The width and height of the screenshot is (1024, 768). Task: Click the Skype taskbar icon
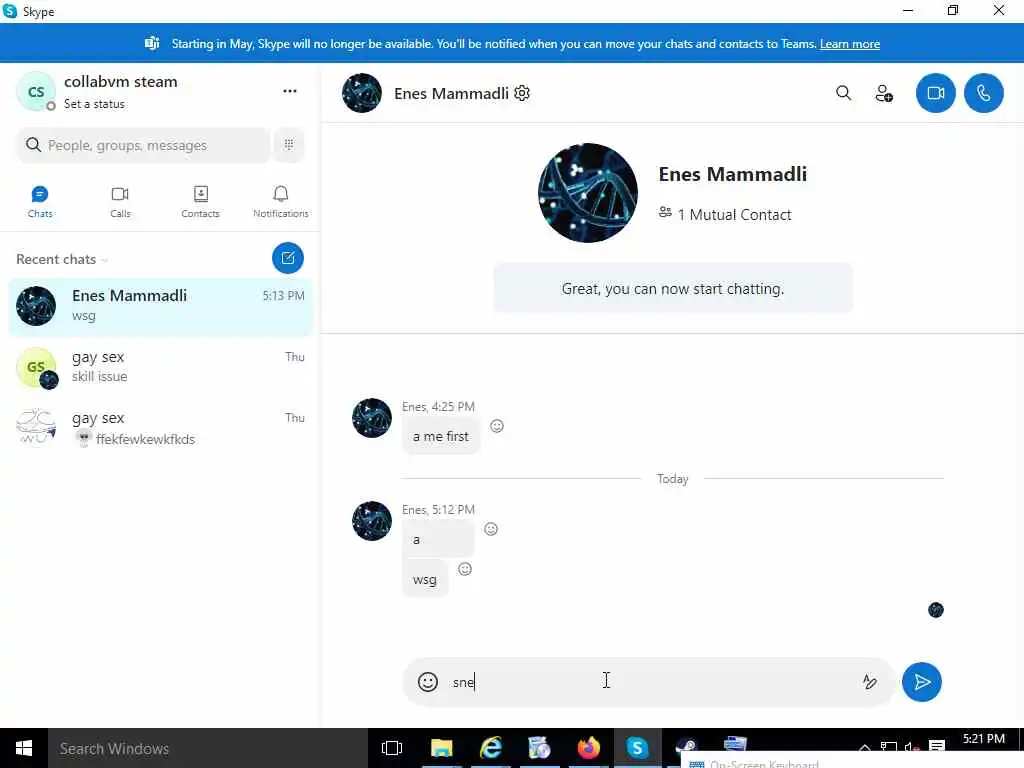click(637, 748)
